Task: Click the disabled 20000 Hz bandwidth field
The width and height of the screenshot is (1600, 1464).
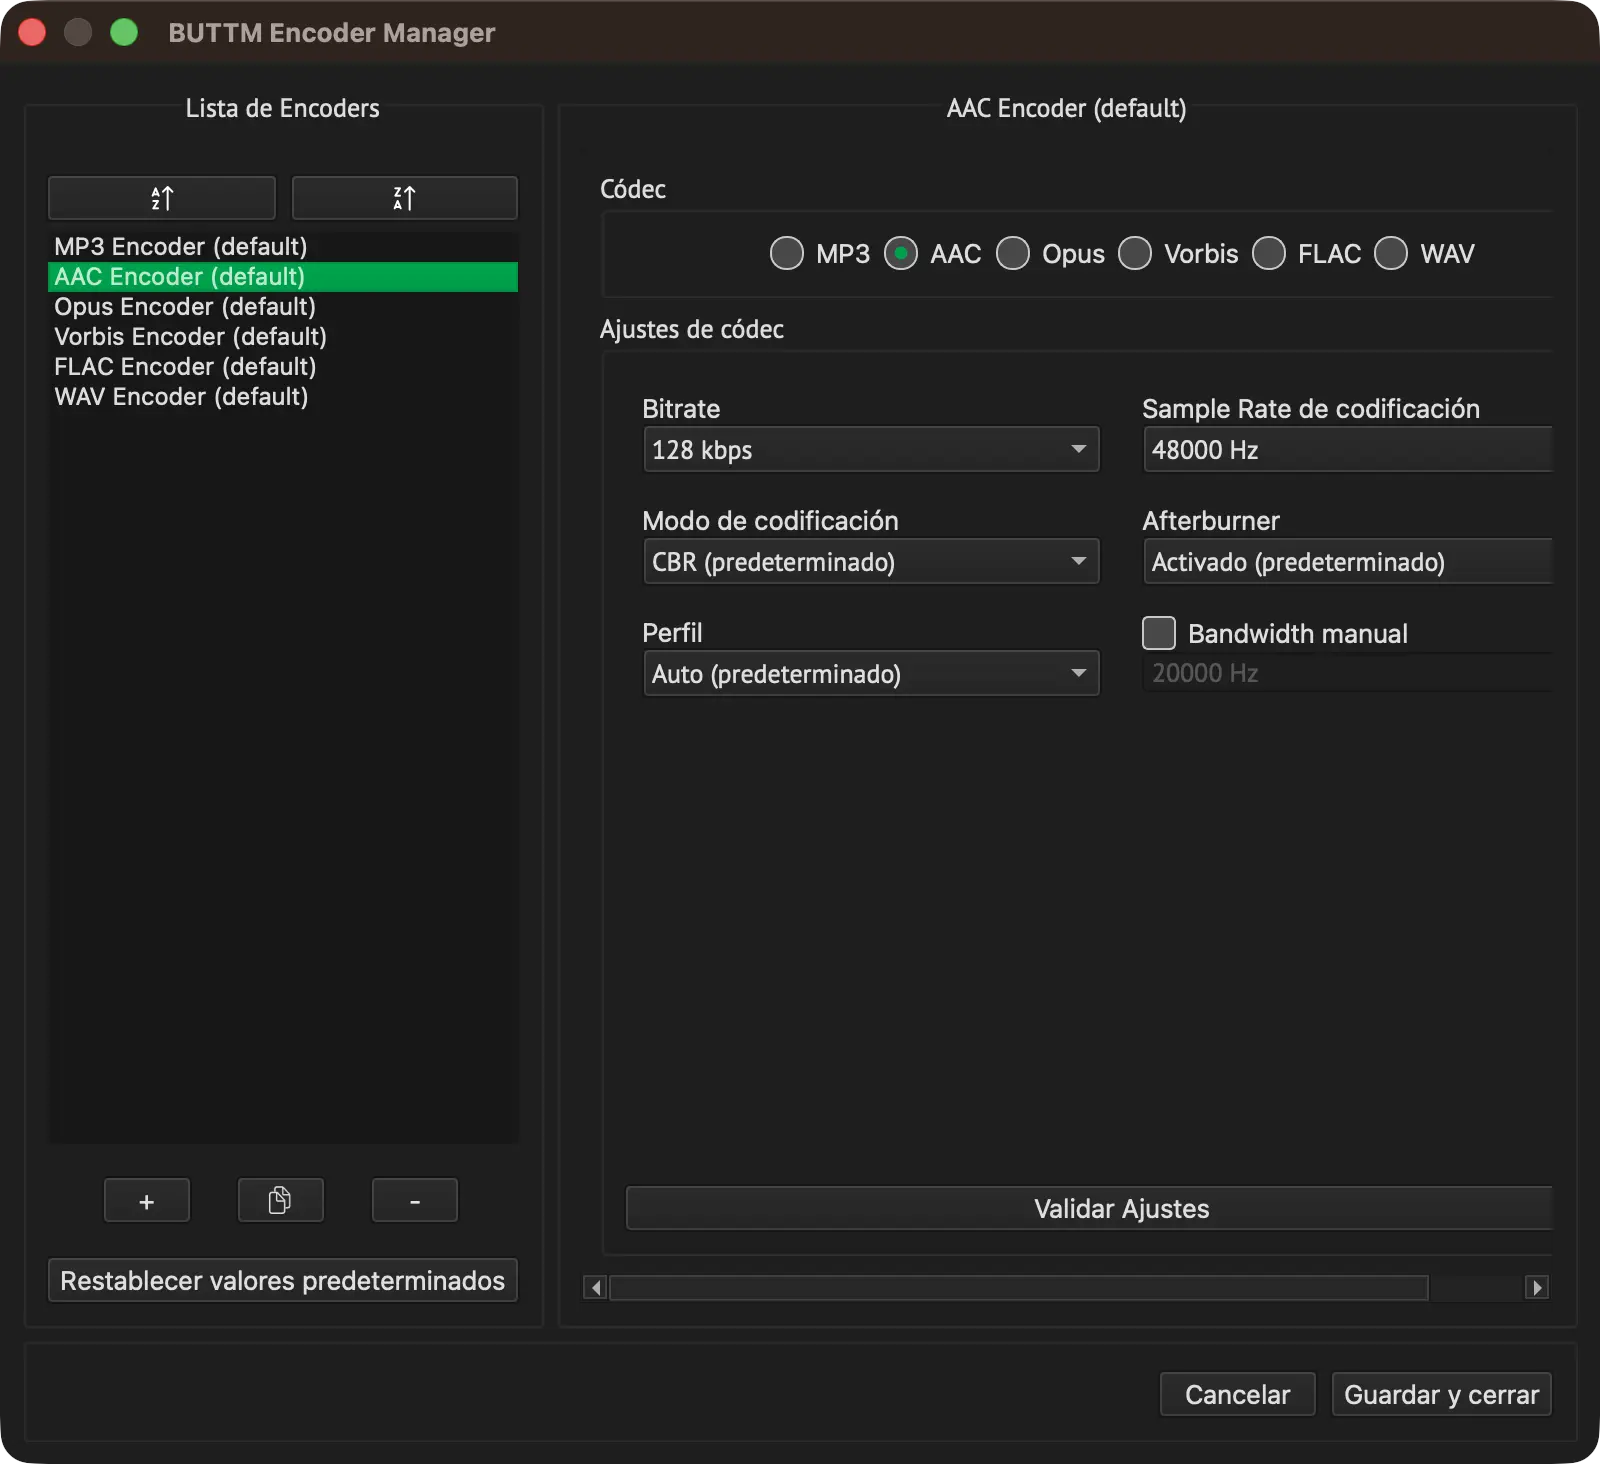Action: 1348,673
